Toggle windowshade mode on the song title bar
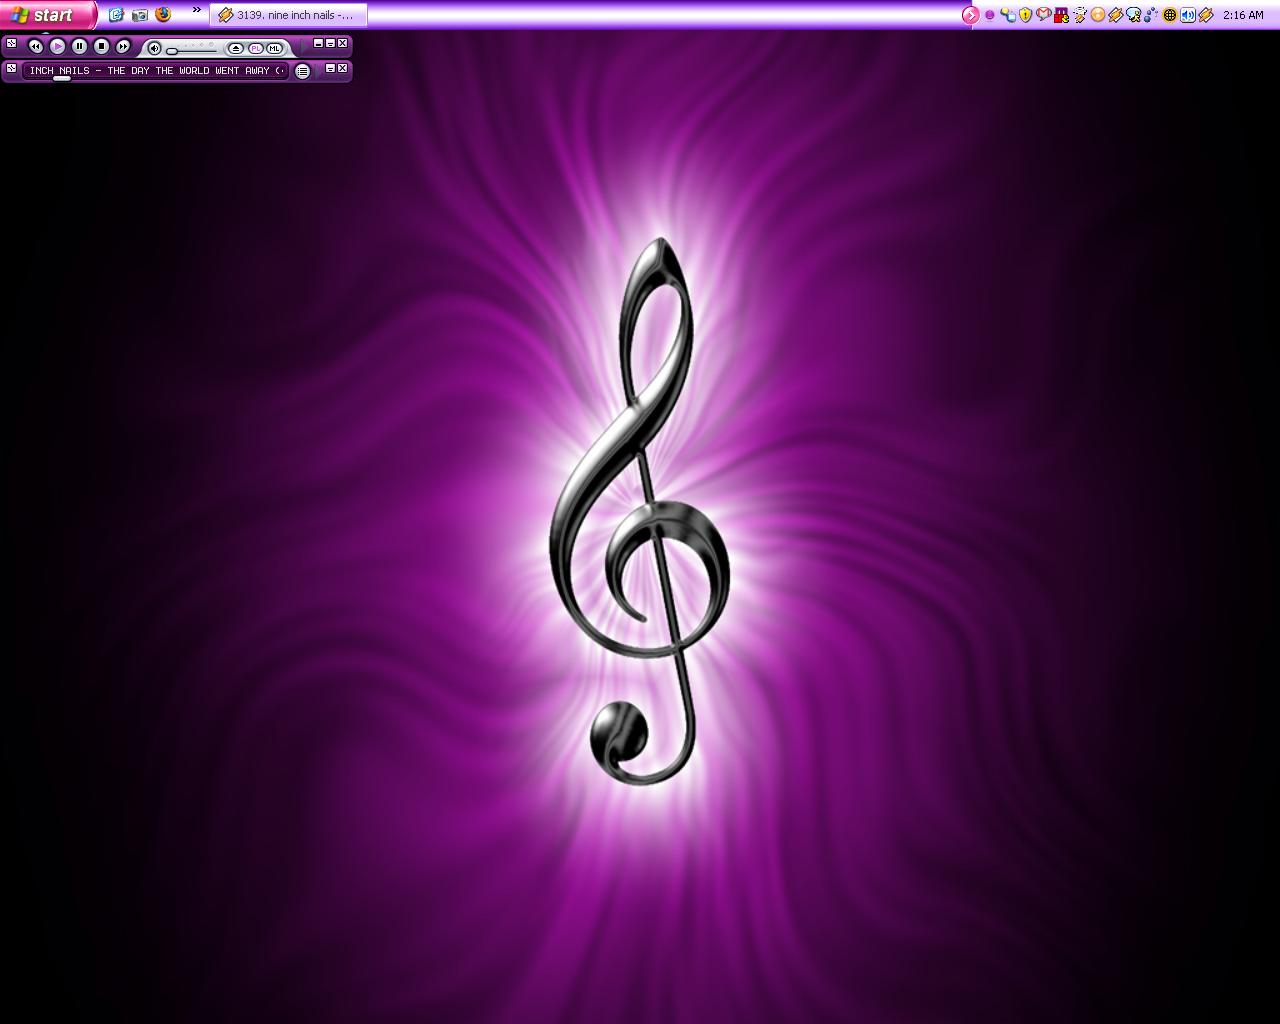 tap(330, 68)
